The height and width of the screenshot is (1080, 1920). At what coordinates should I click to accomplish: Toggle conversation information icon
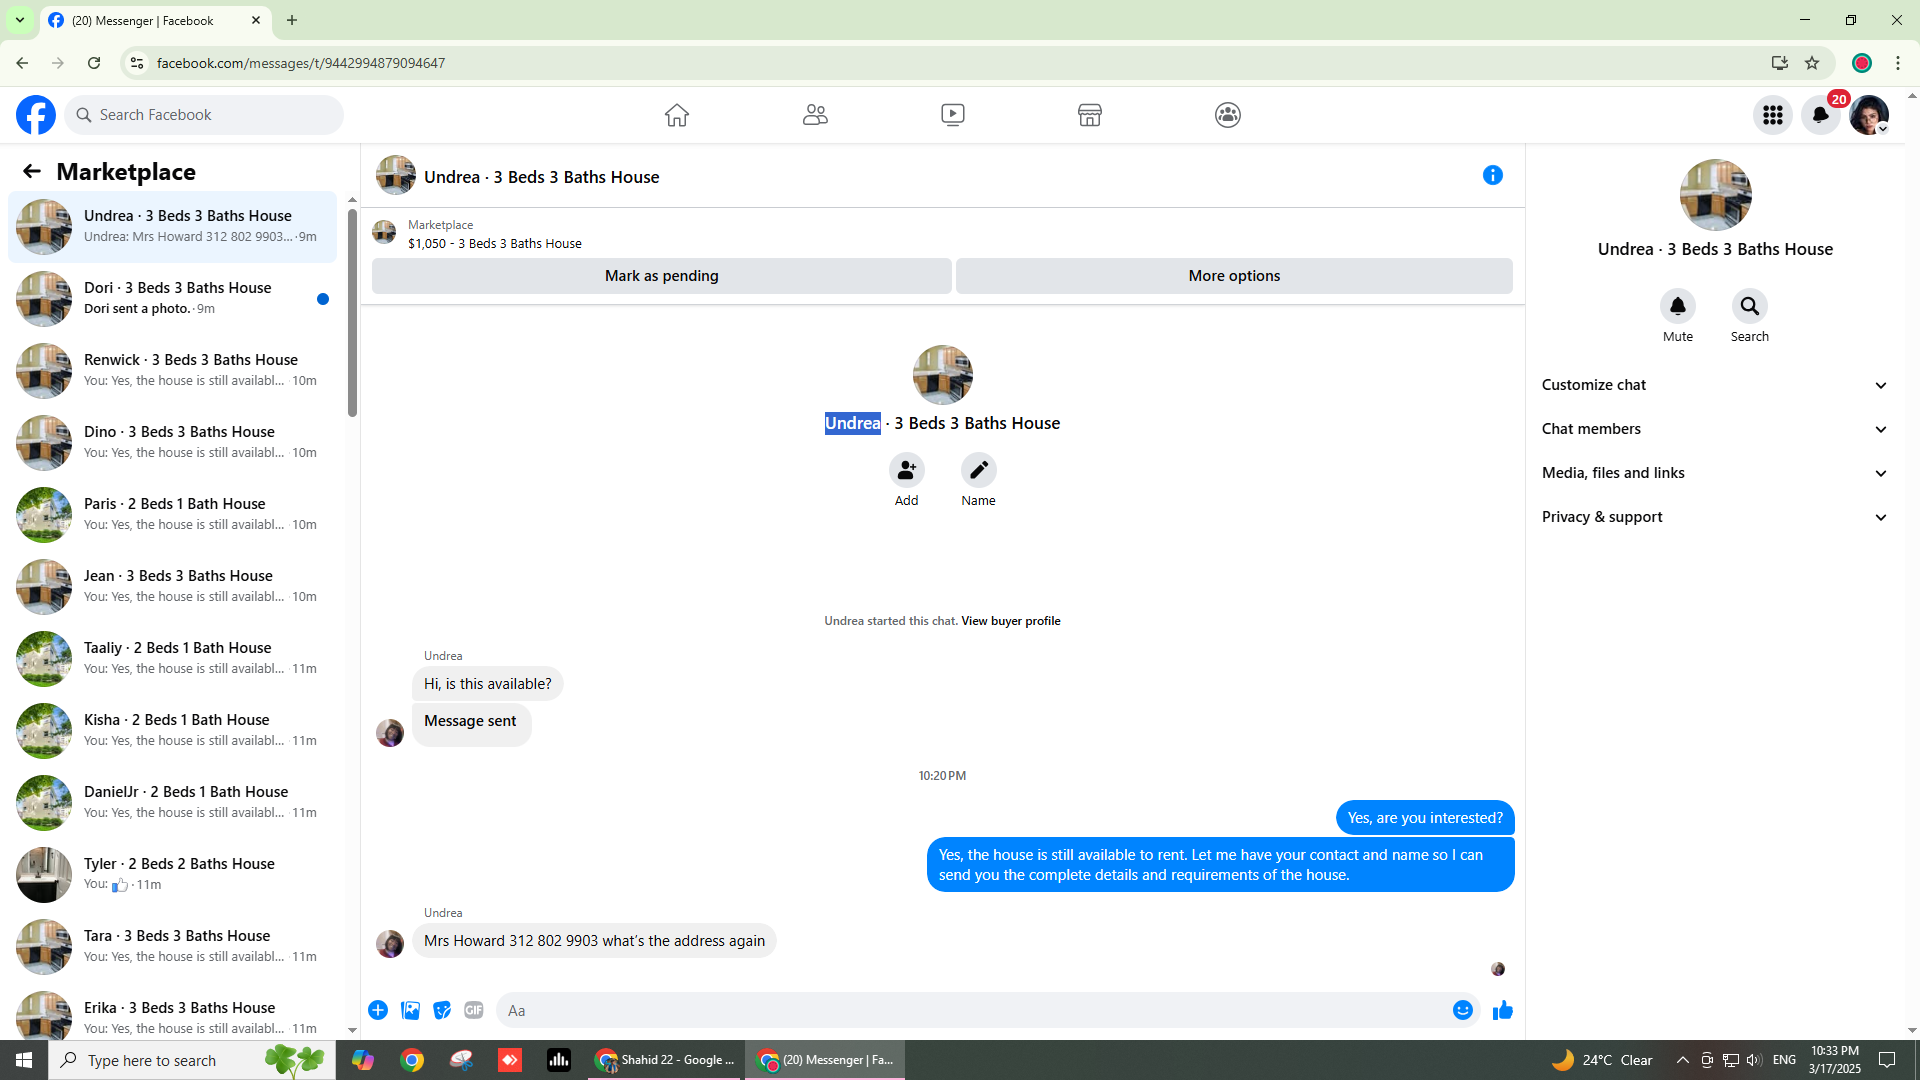(x=1493, y=176)
